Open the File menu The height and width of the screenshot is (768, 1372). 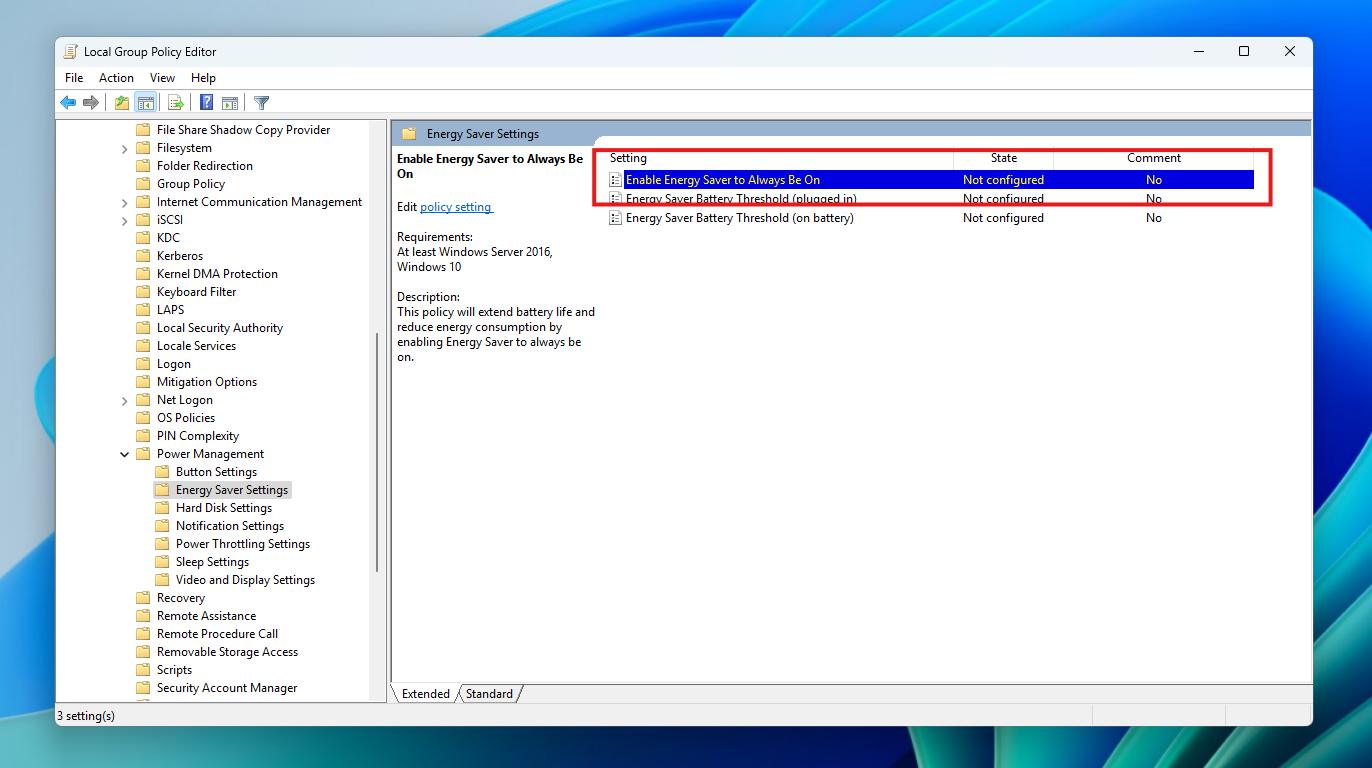click(x=73, y=77)
